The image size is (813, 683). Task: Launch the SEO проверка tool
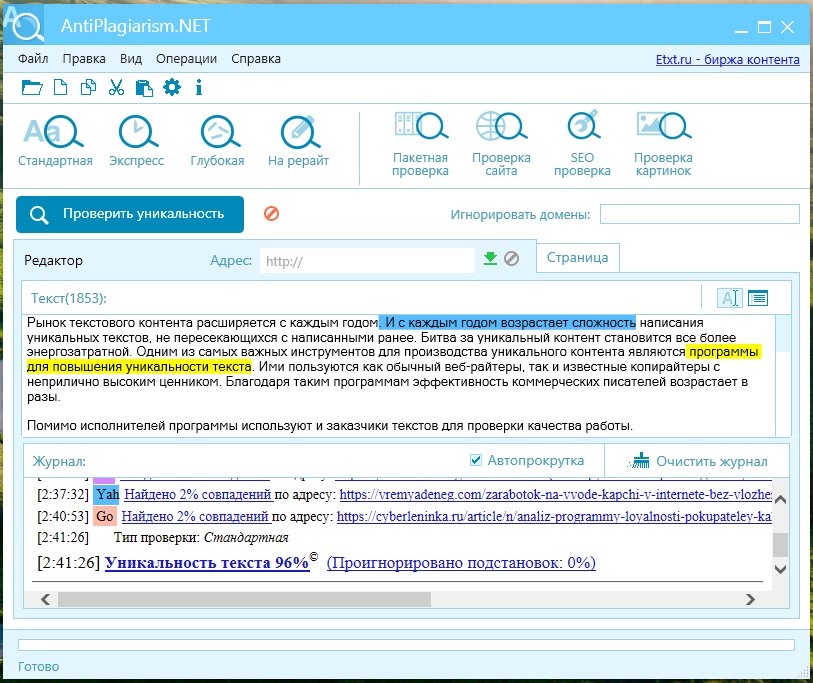tap(582, 144)
